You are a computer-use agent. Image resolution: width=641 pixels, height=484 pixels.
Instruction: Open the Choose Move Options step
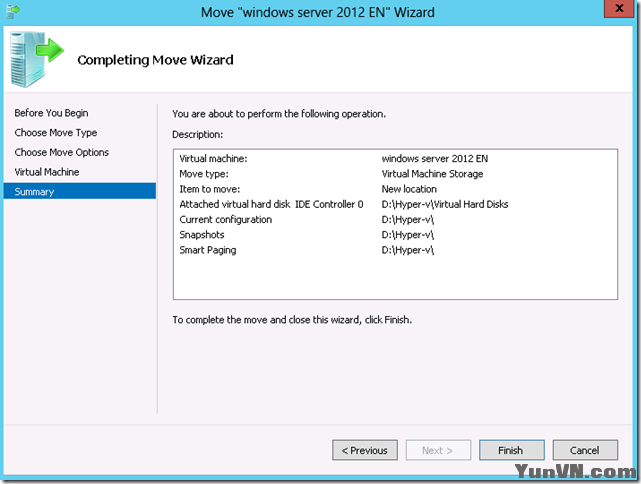point(61,152)
